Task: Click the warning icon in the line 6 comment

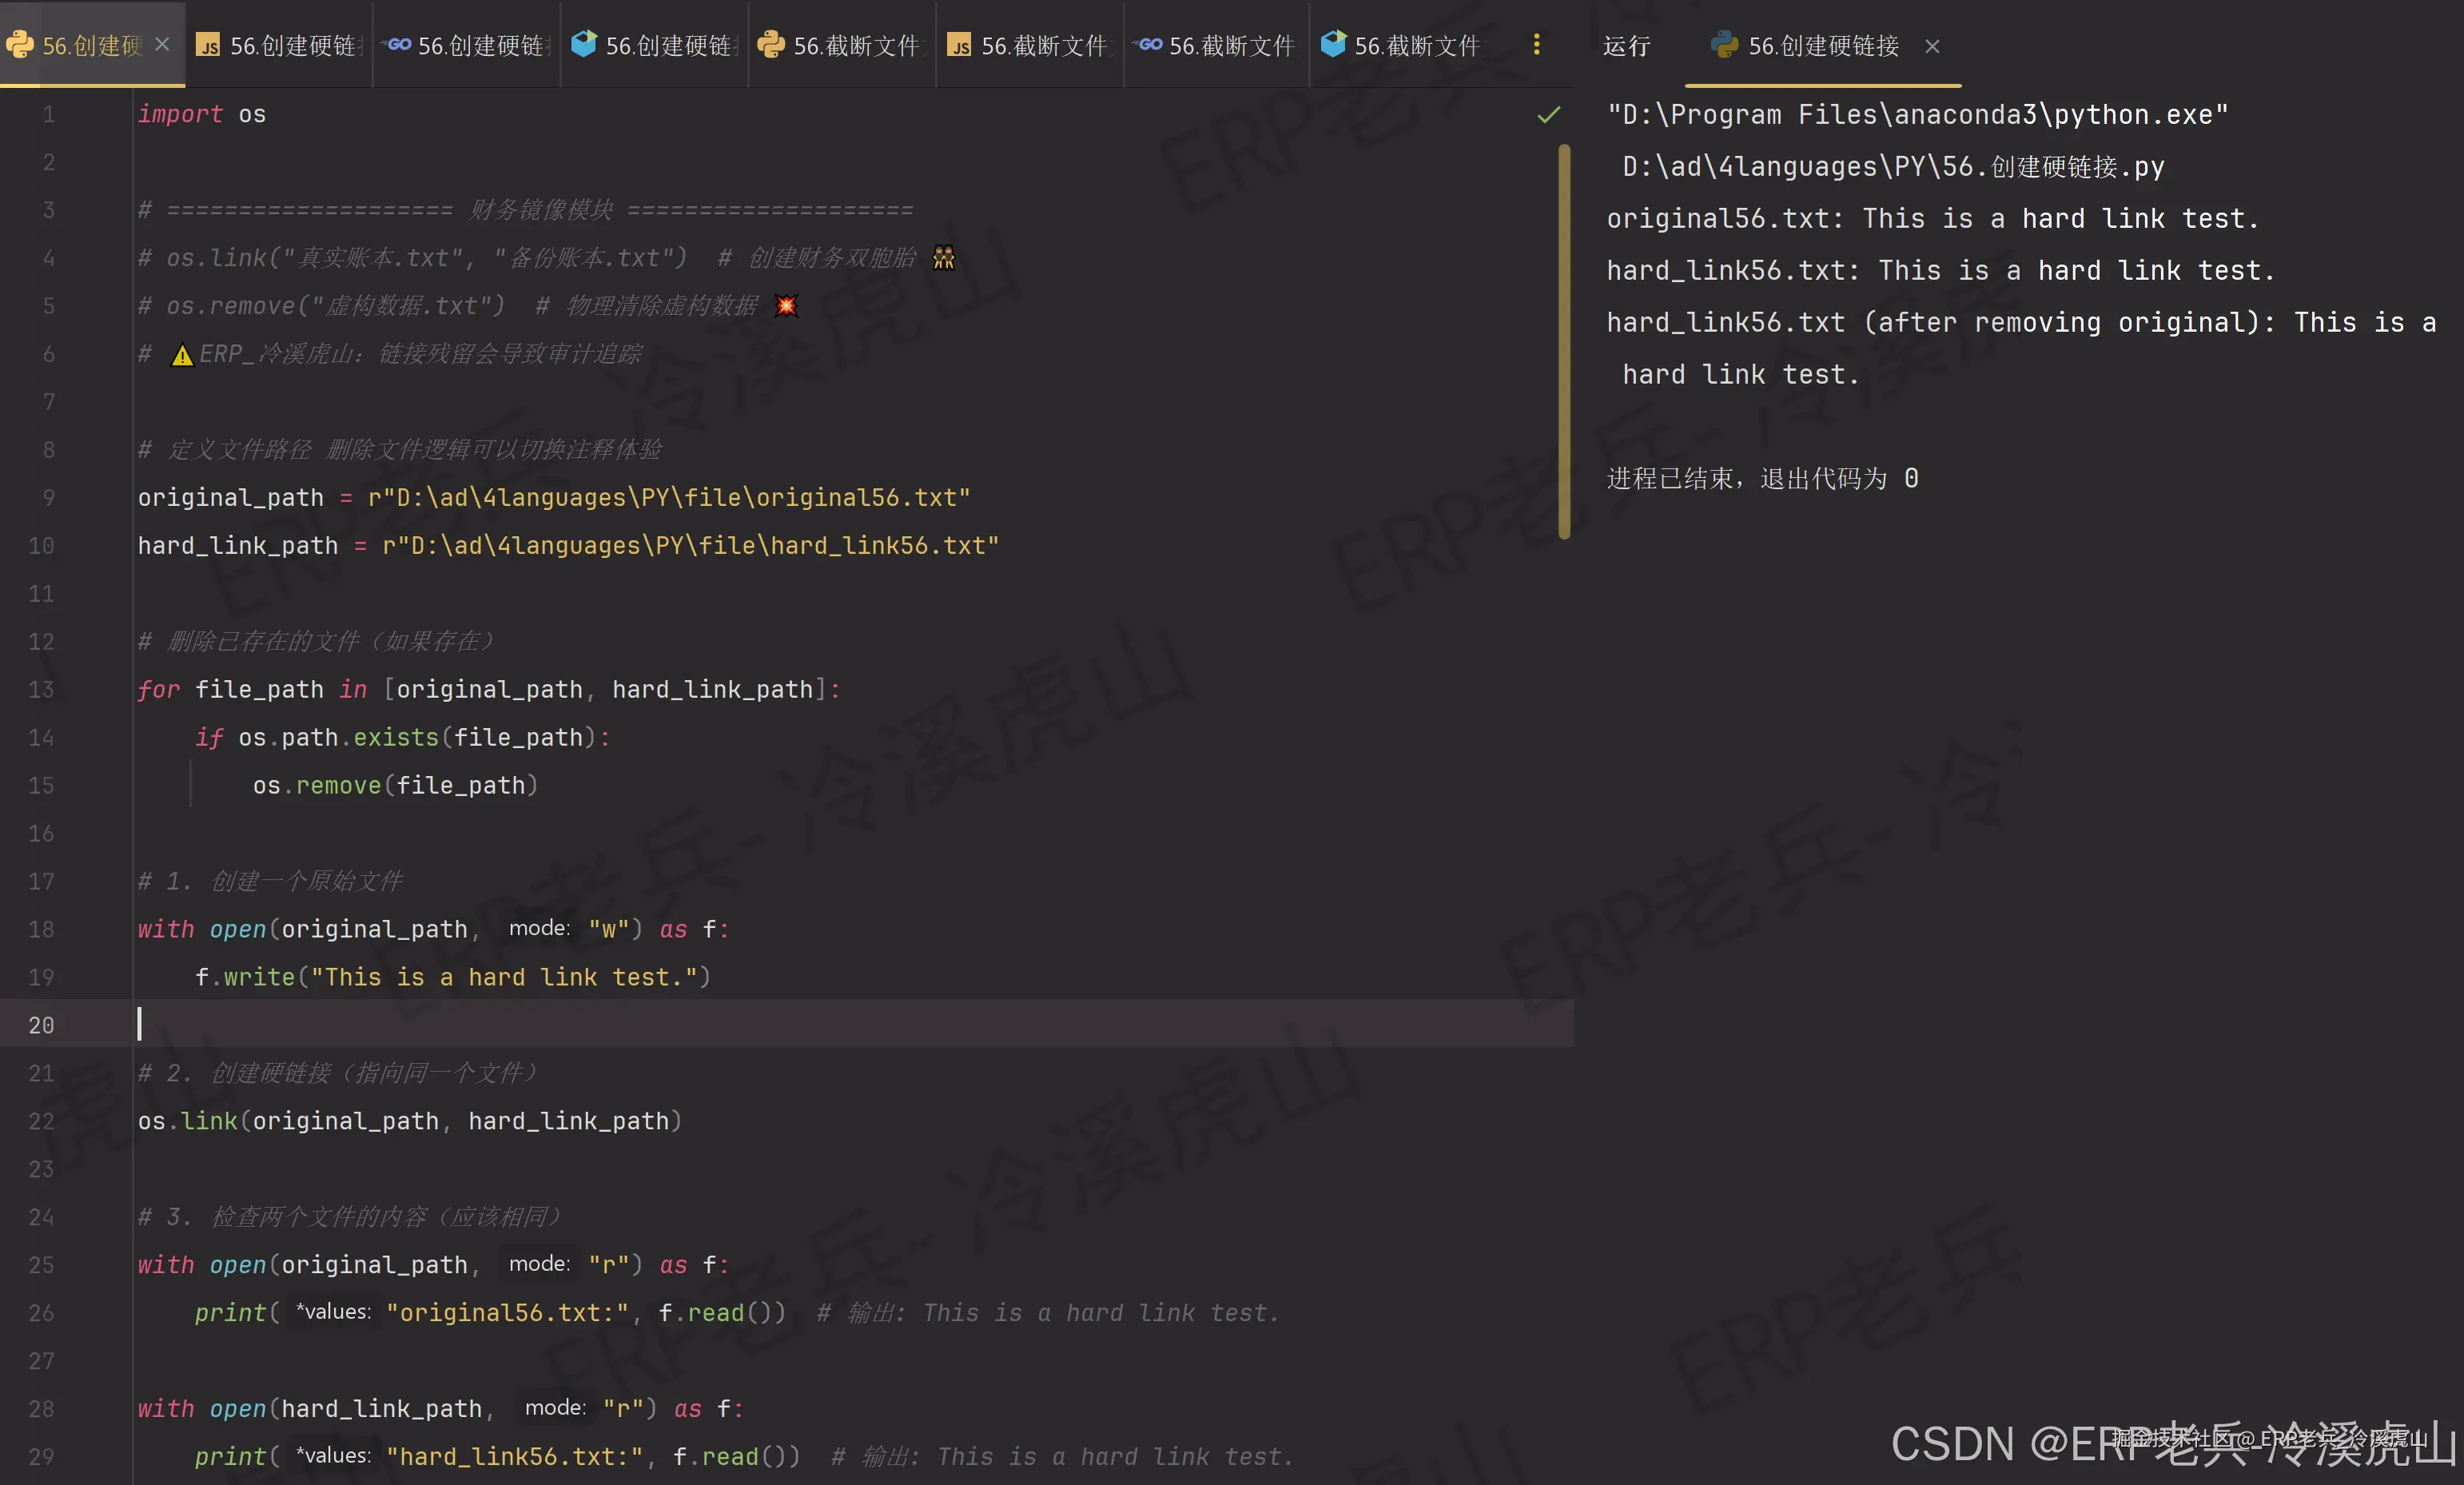Action: [182, 355]
